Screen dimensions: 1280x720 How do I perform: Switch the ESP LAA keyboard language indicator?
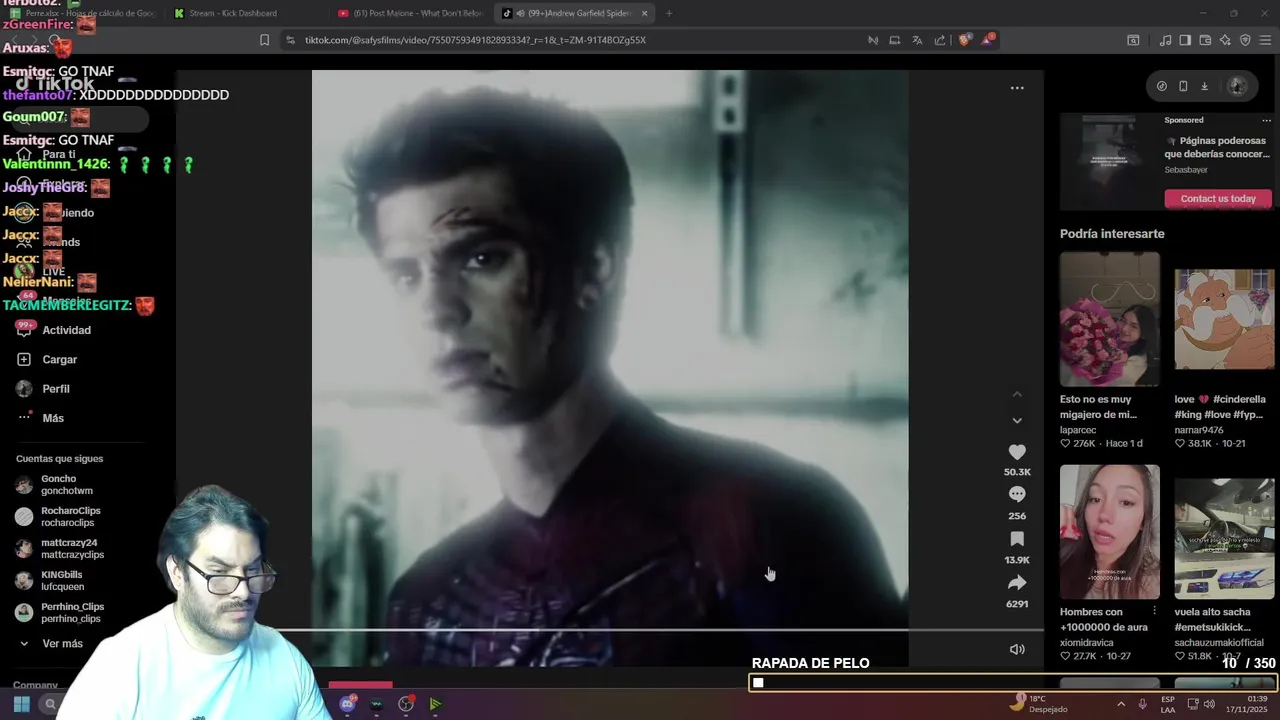pyautogui.click(x=1168, y=704)
